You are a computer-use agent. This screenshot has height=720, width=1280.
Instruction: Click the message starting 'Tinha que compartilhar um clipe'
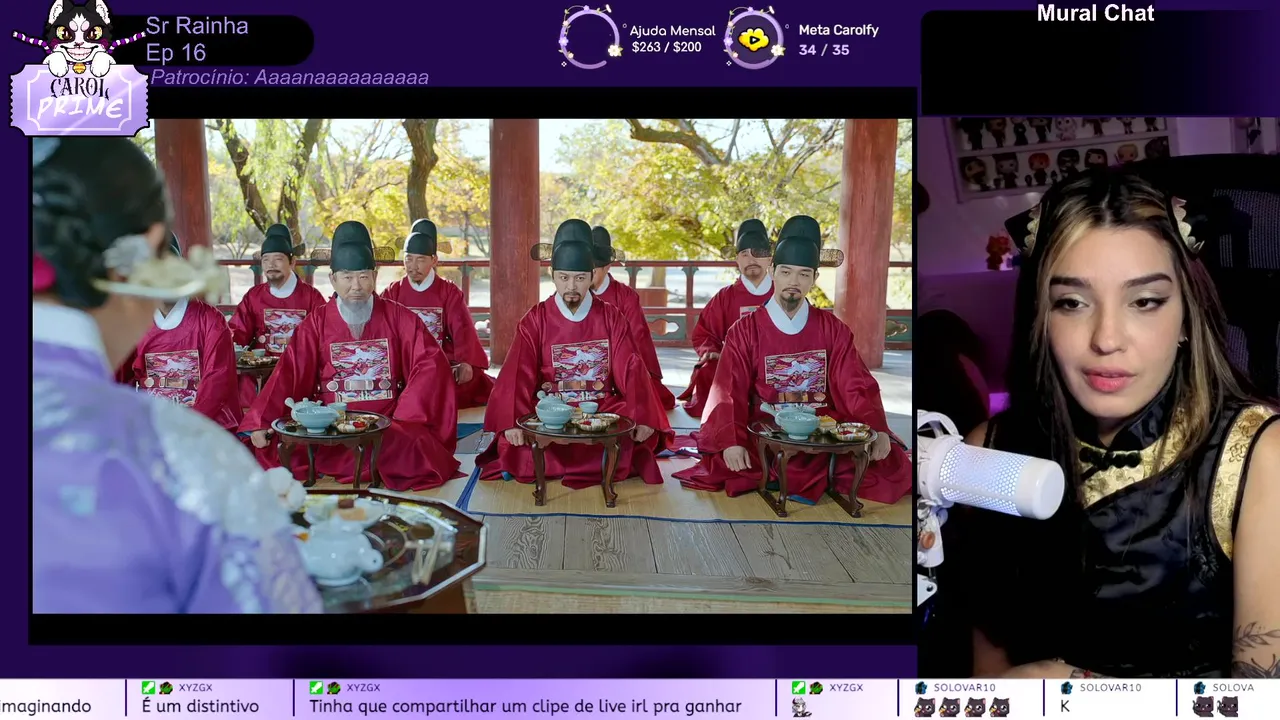525,706
